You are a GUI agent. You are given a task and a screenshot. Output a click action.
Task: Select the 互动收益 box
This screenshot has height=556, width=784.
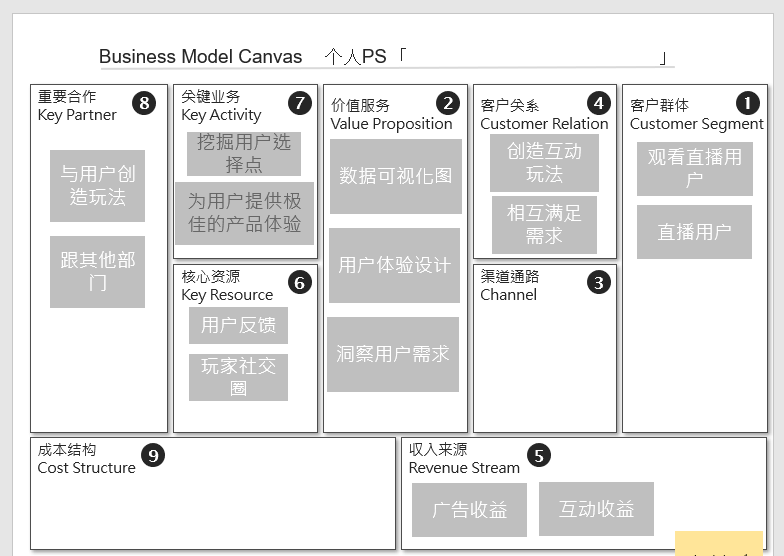[596, 509]
